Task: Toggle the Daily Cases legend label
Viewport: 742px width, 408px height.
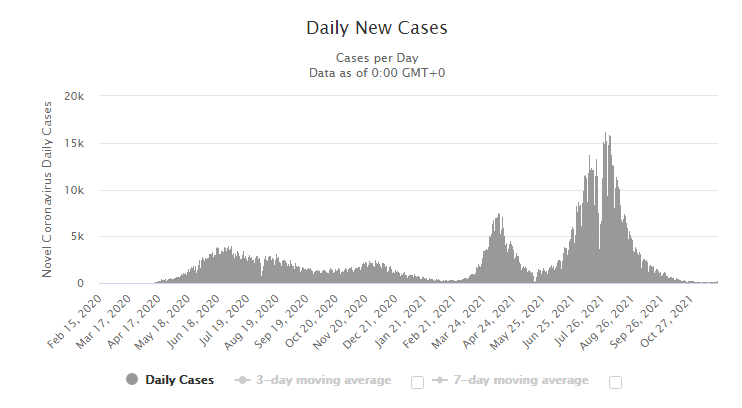Action: (181, 380)
